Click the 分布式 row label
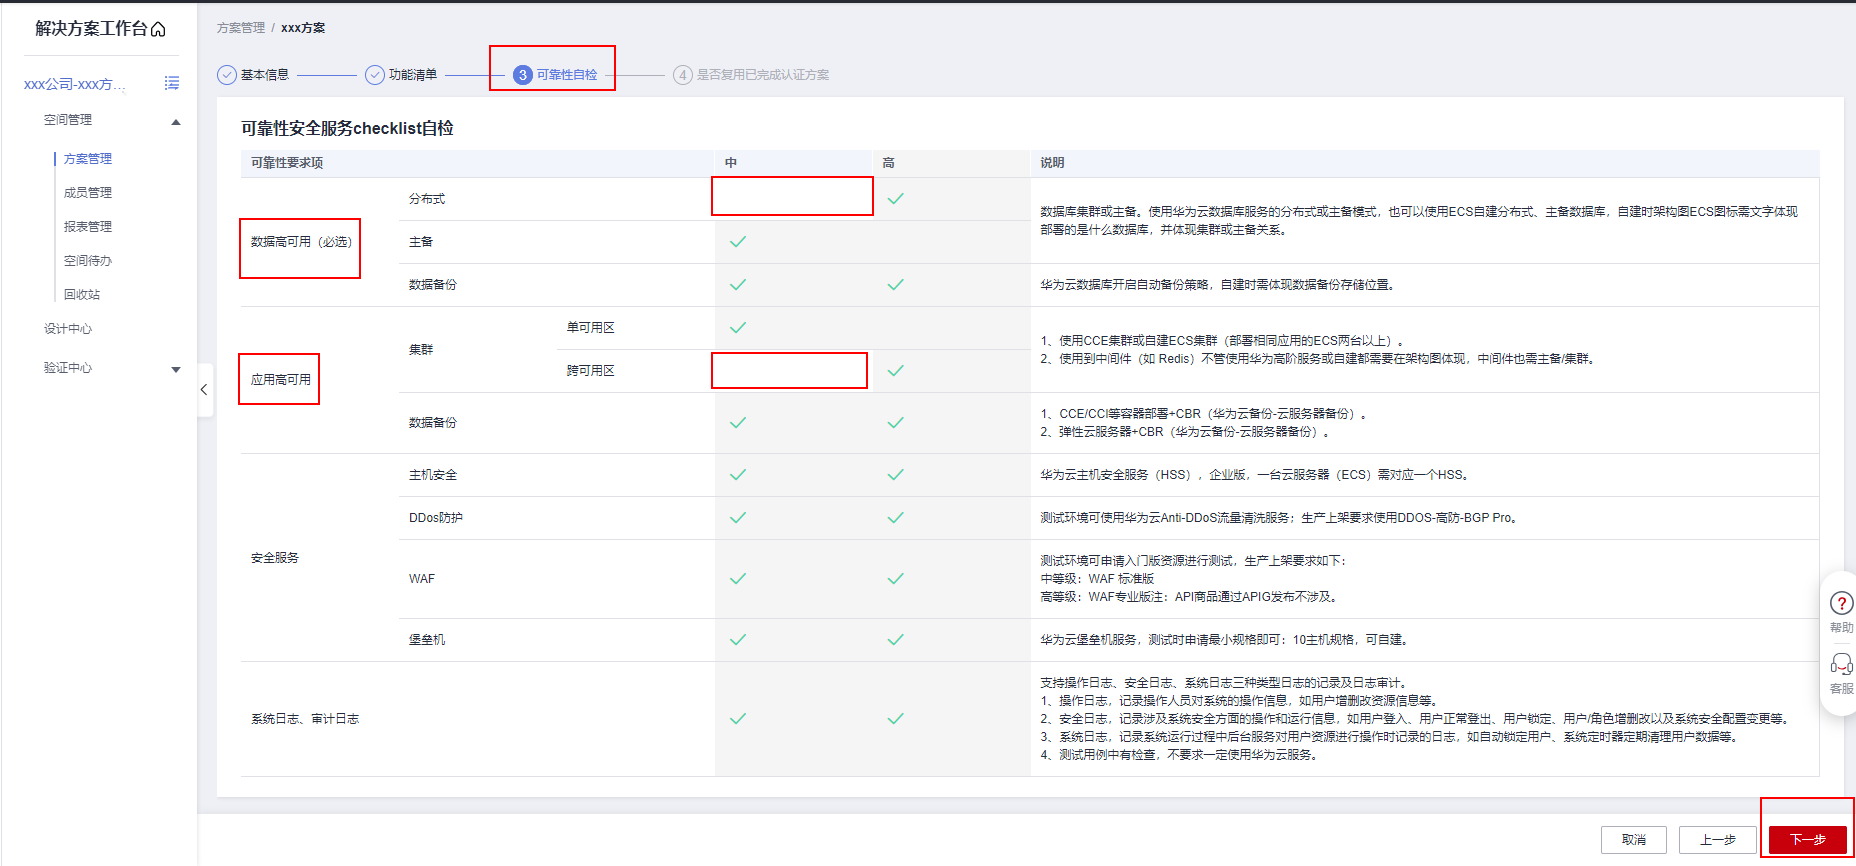Screen dimensions: 1856x866 tap(427, 199)
